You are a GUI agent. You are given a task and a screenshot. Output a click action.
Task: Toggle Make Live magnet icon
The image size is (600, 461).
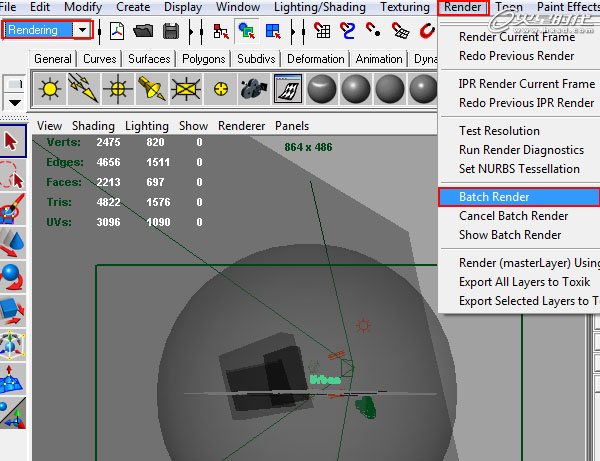(x=427, y=31)
